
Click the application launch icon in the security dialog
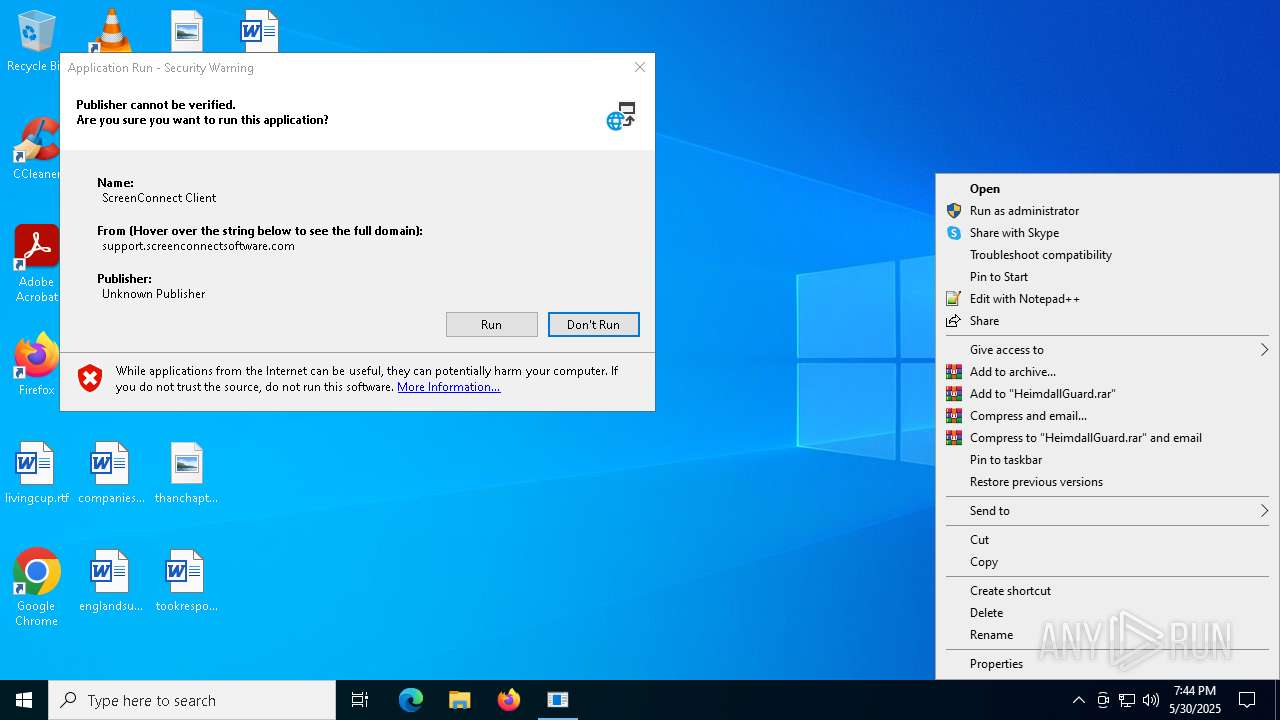(621, 115)
